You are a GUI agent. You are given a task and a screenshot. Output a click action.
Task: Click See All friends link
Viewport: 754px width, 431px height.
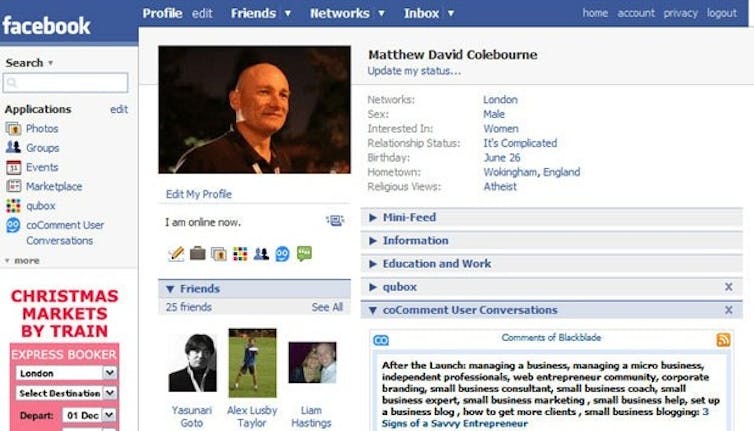(327, 307)
